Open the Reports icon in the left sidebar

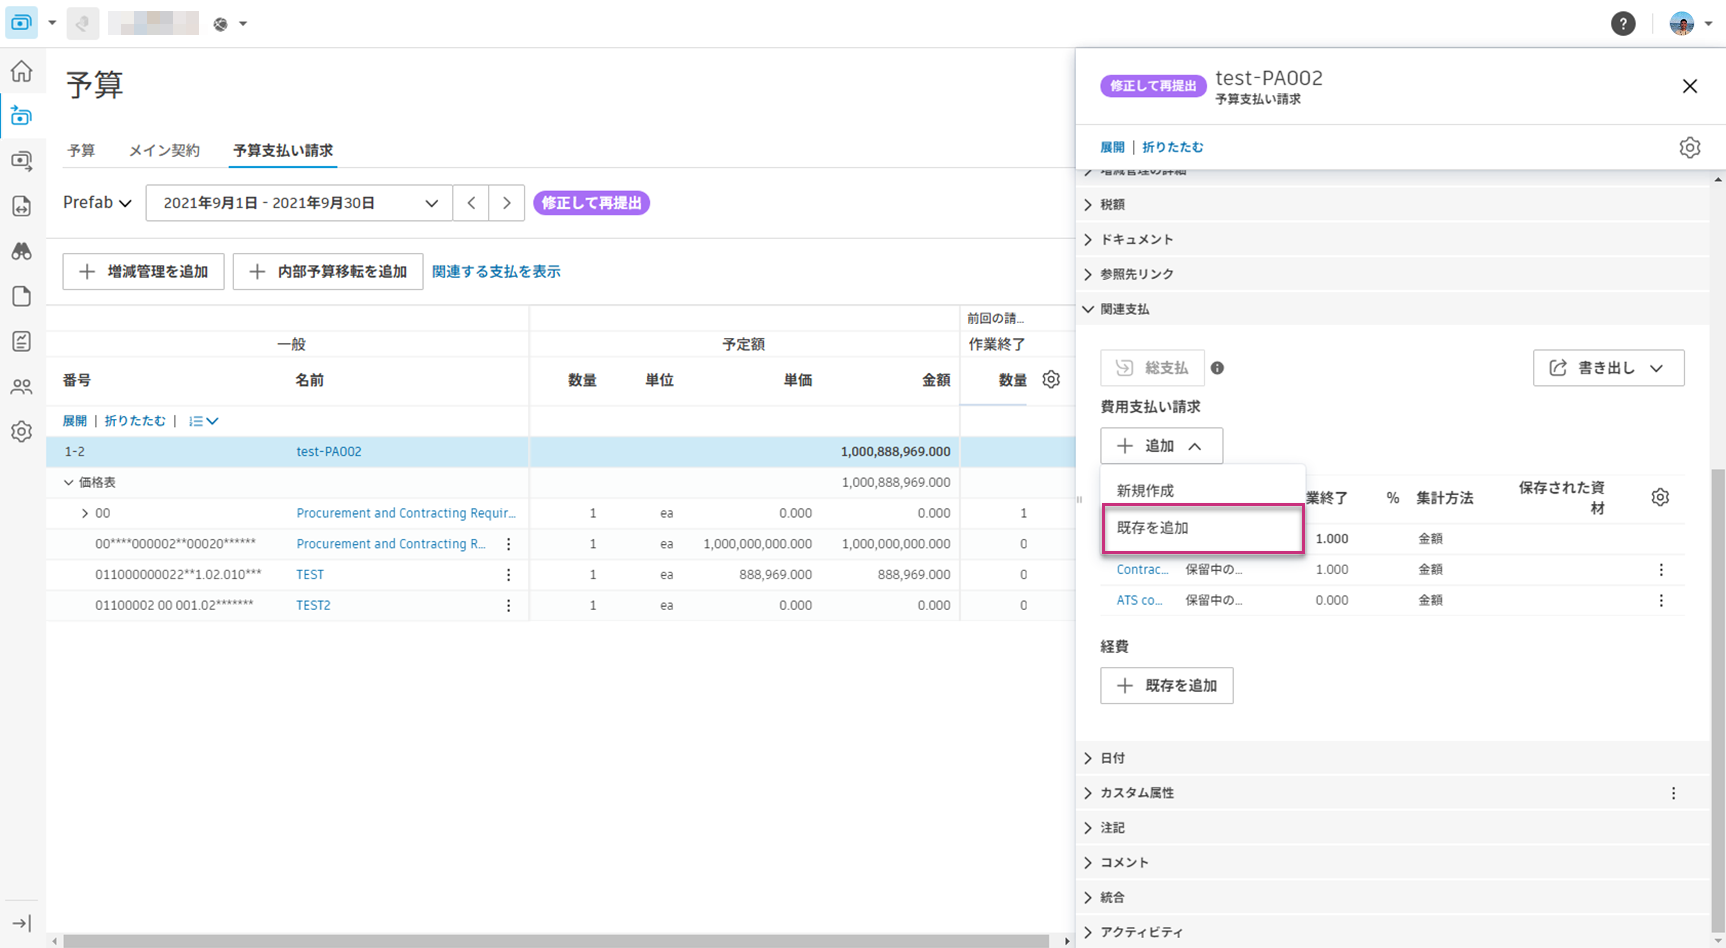pos(22,341)
